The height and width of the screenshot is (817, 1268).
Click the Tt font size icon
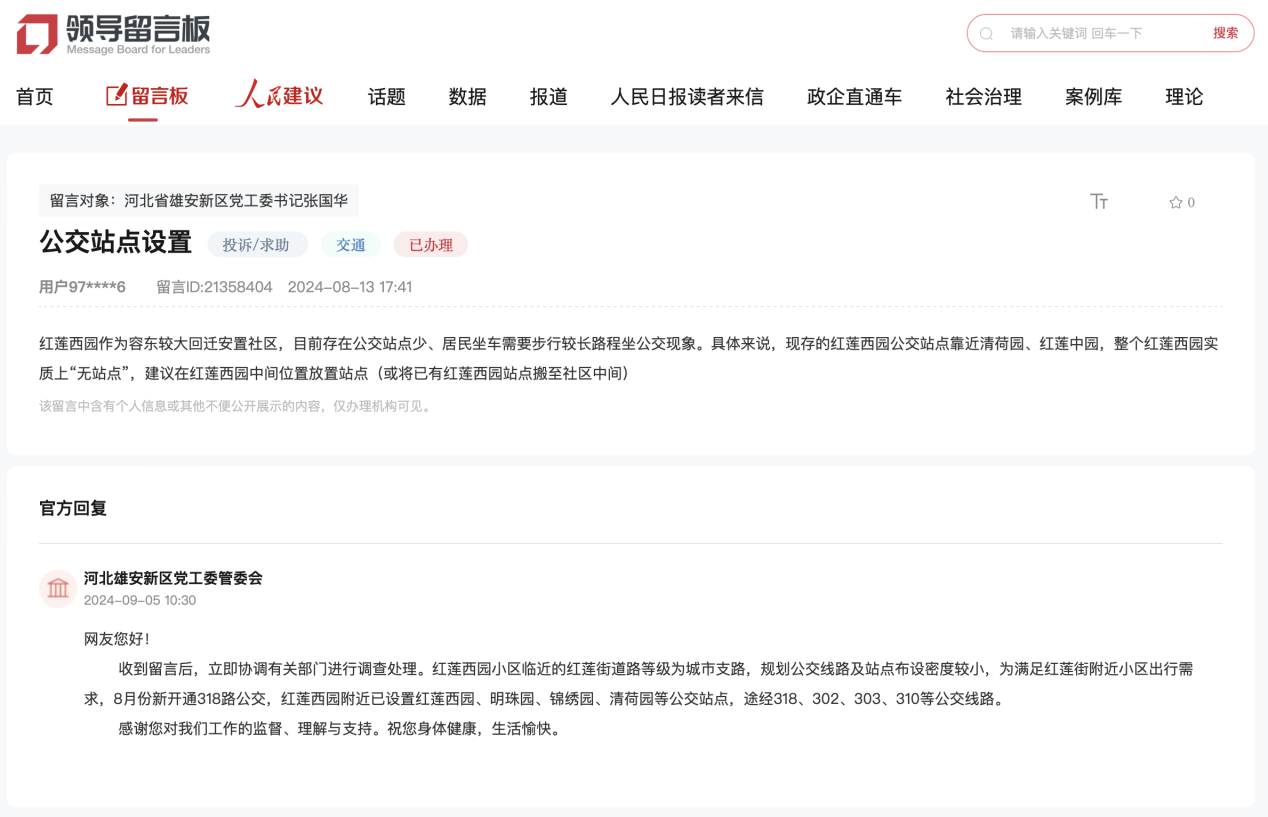click(x=1100, y=202)
